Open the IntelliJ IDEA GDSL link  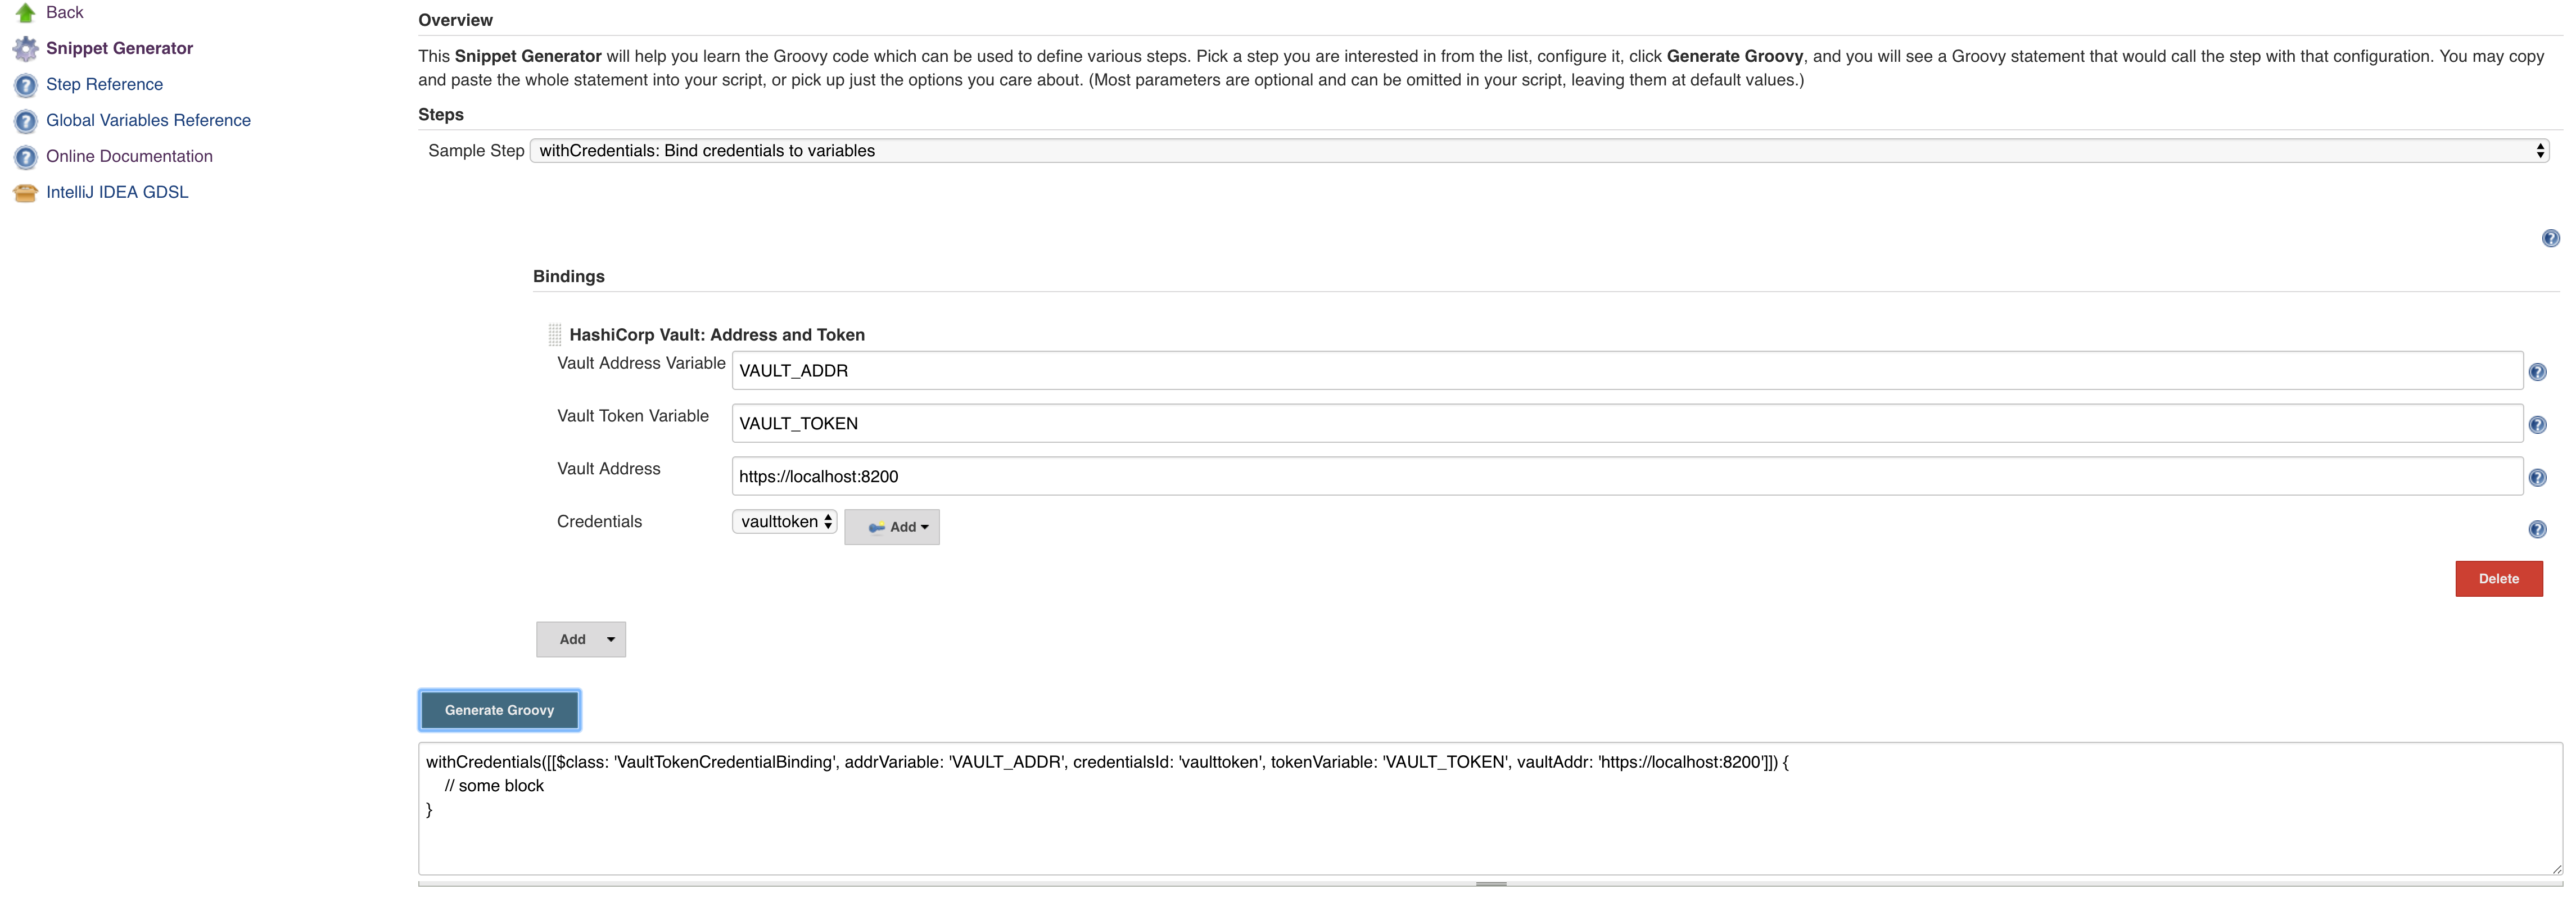point(117,193)
